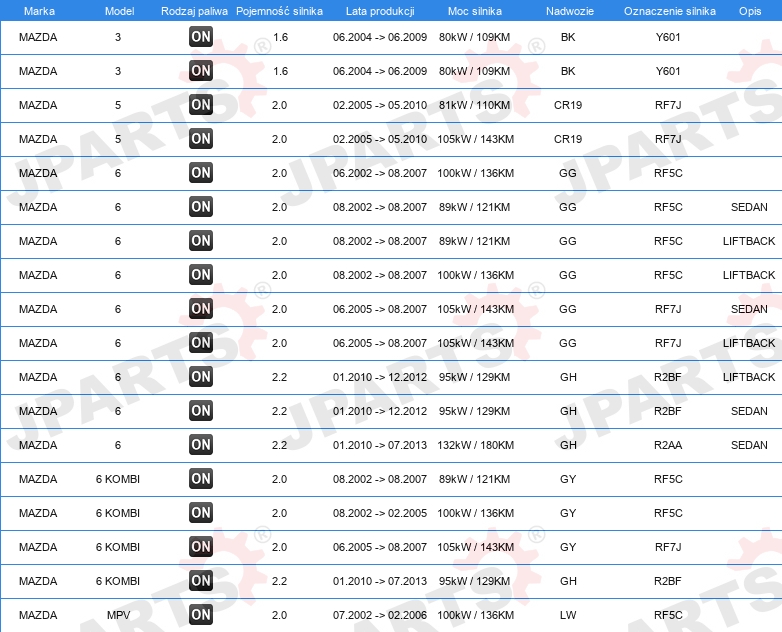The width and height of the screenshot is (782, 632).
Task: Click the ON fuel badge for Mazda 5 81kW
Action: coord(201,105)
